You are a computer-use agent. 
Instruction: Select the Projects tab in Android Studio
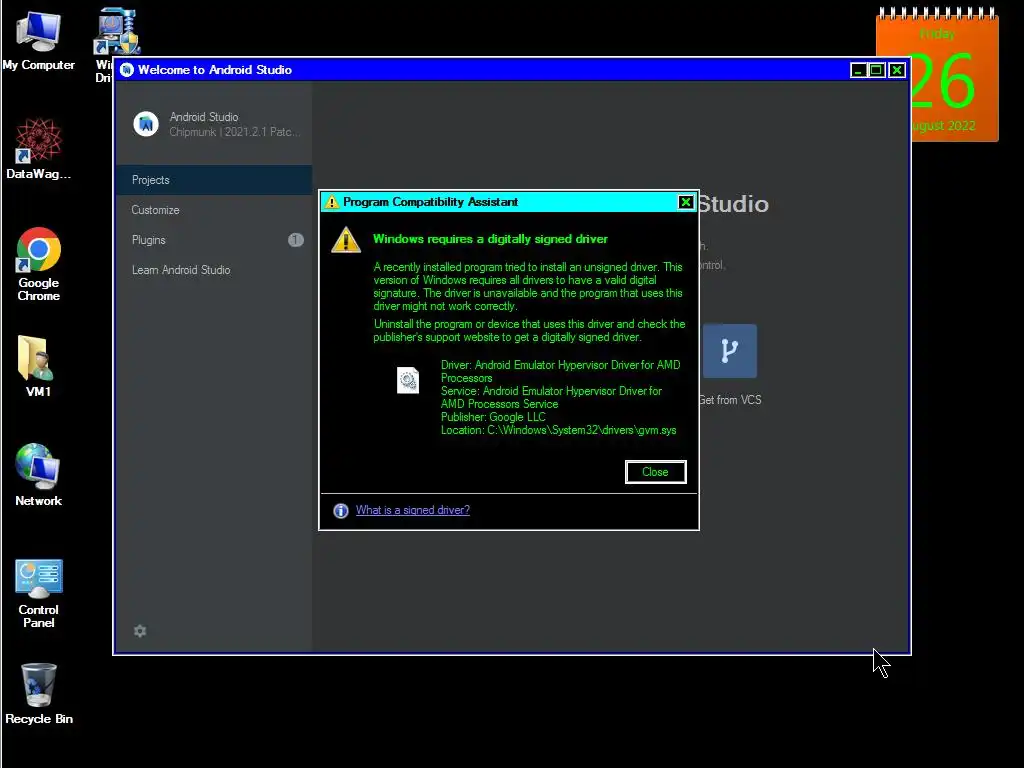[x=214, y=180]
